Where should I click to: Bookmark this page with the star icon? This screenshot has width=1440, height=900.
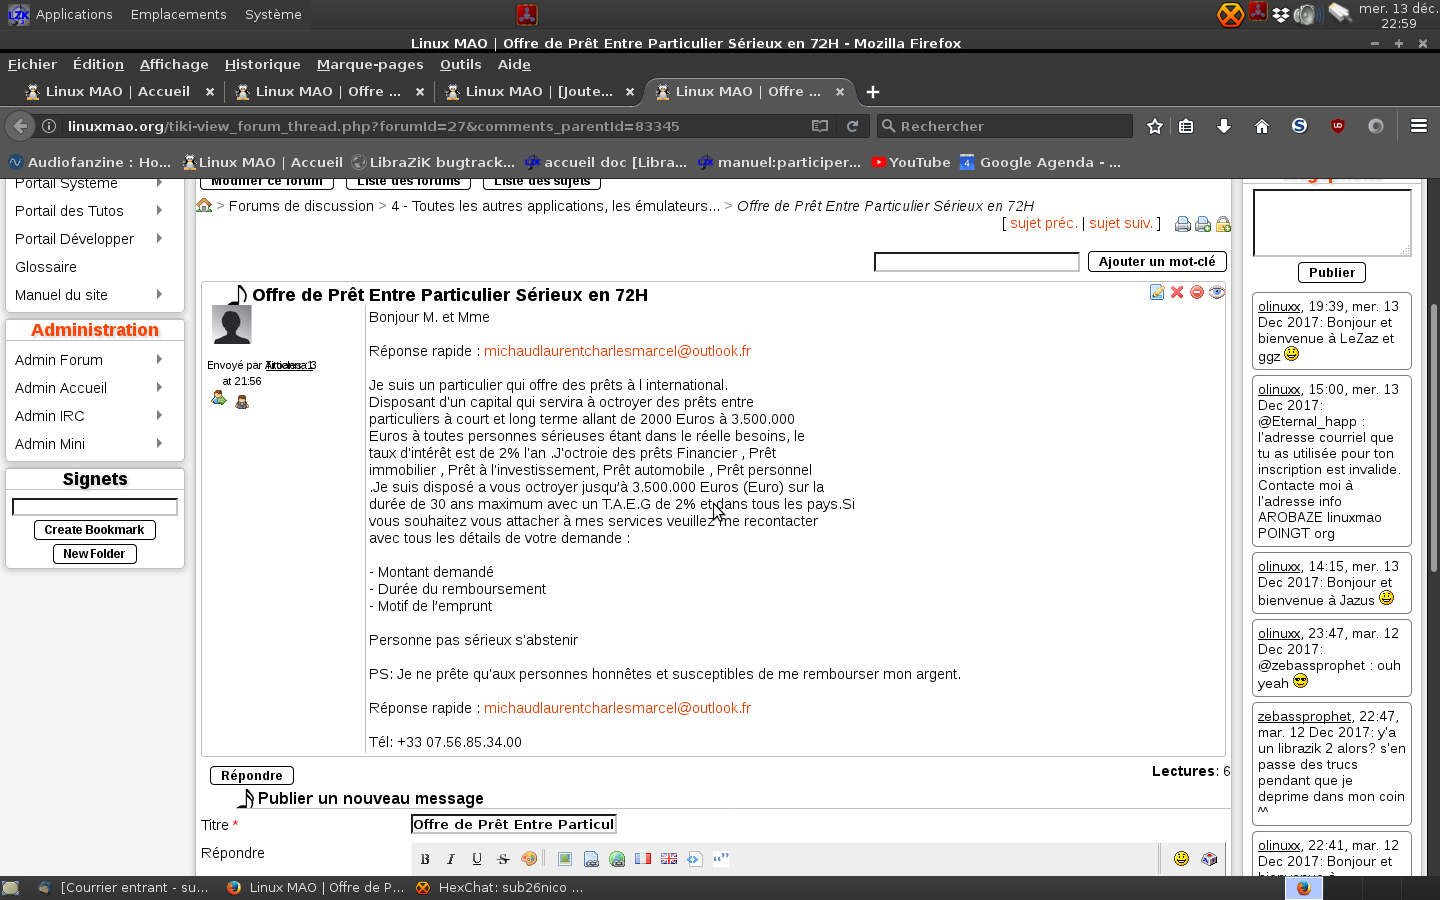[1155, 126]
